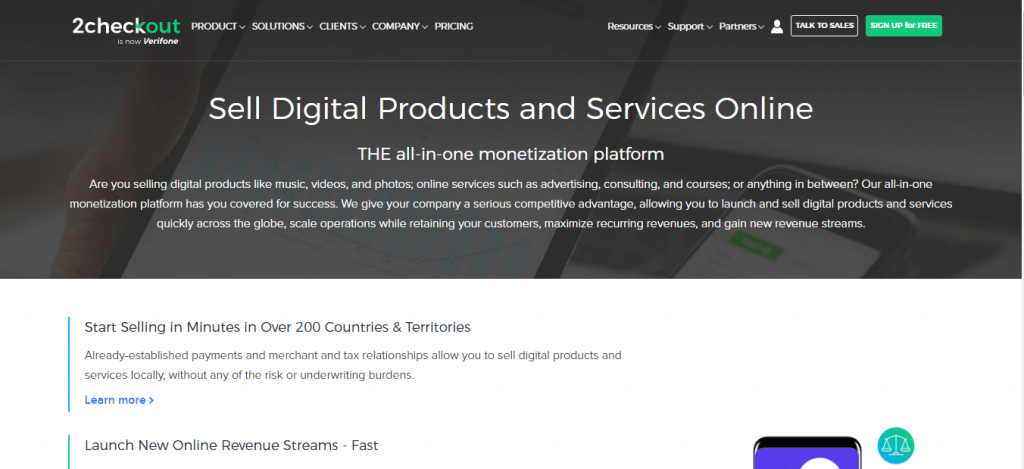1024x469 pixels.
Task: Open the PRICING page
Action: point(454,27)
